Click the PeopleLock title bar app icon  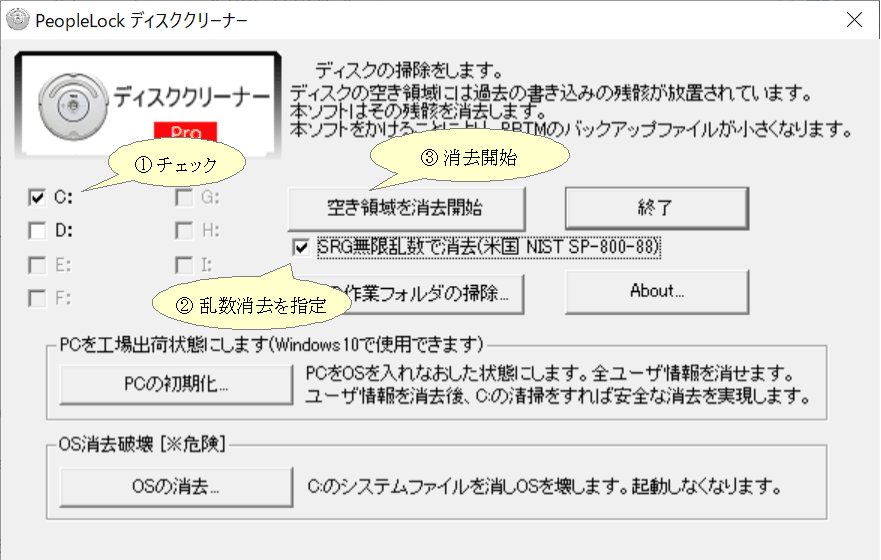click(x=17, y=20)
